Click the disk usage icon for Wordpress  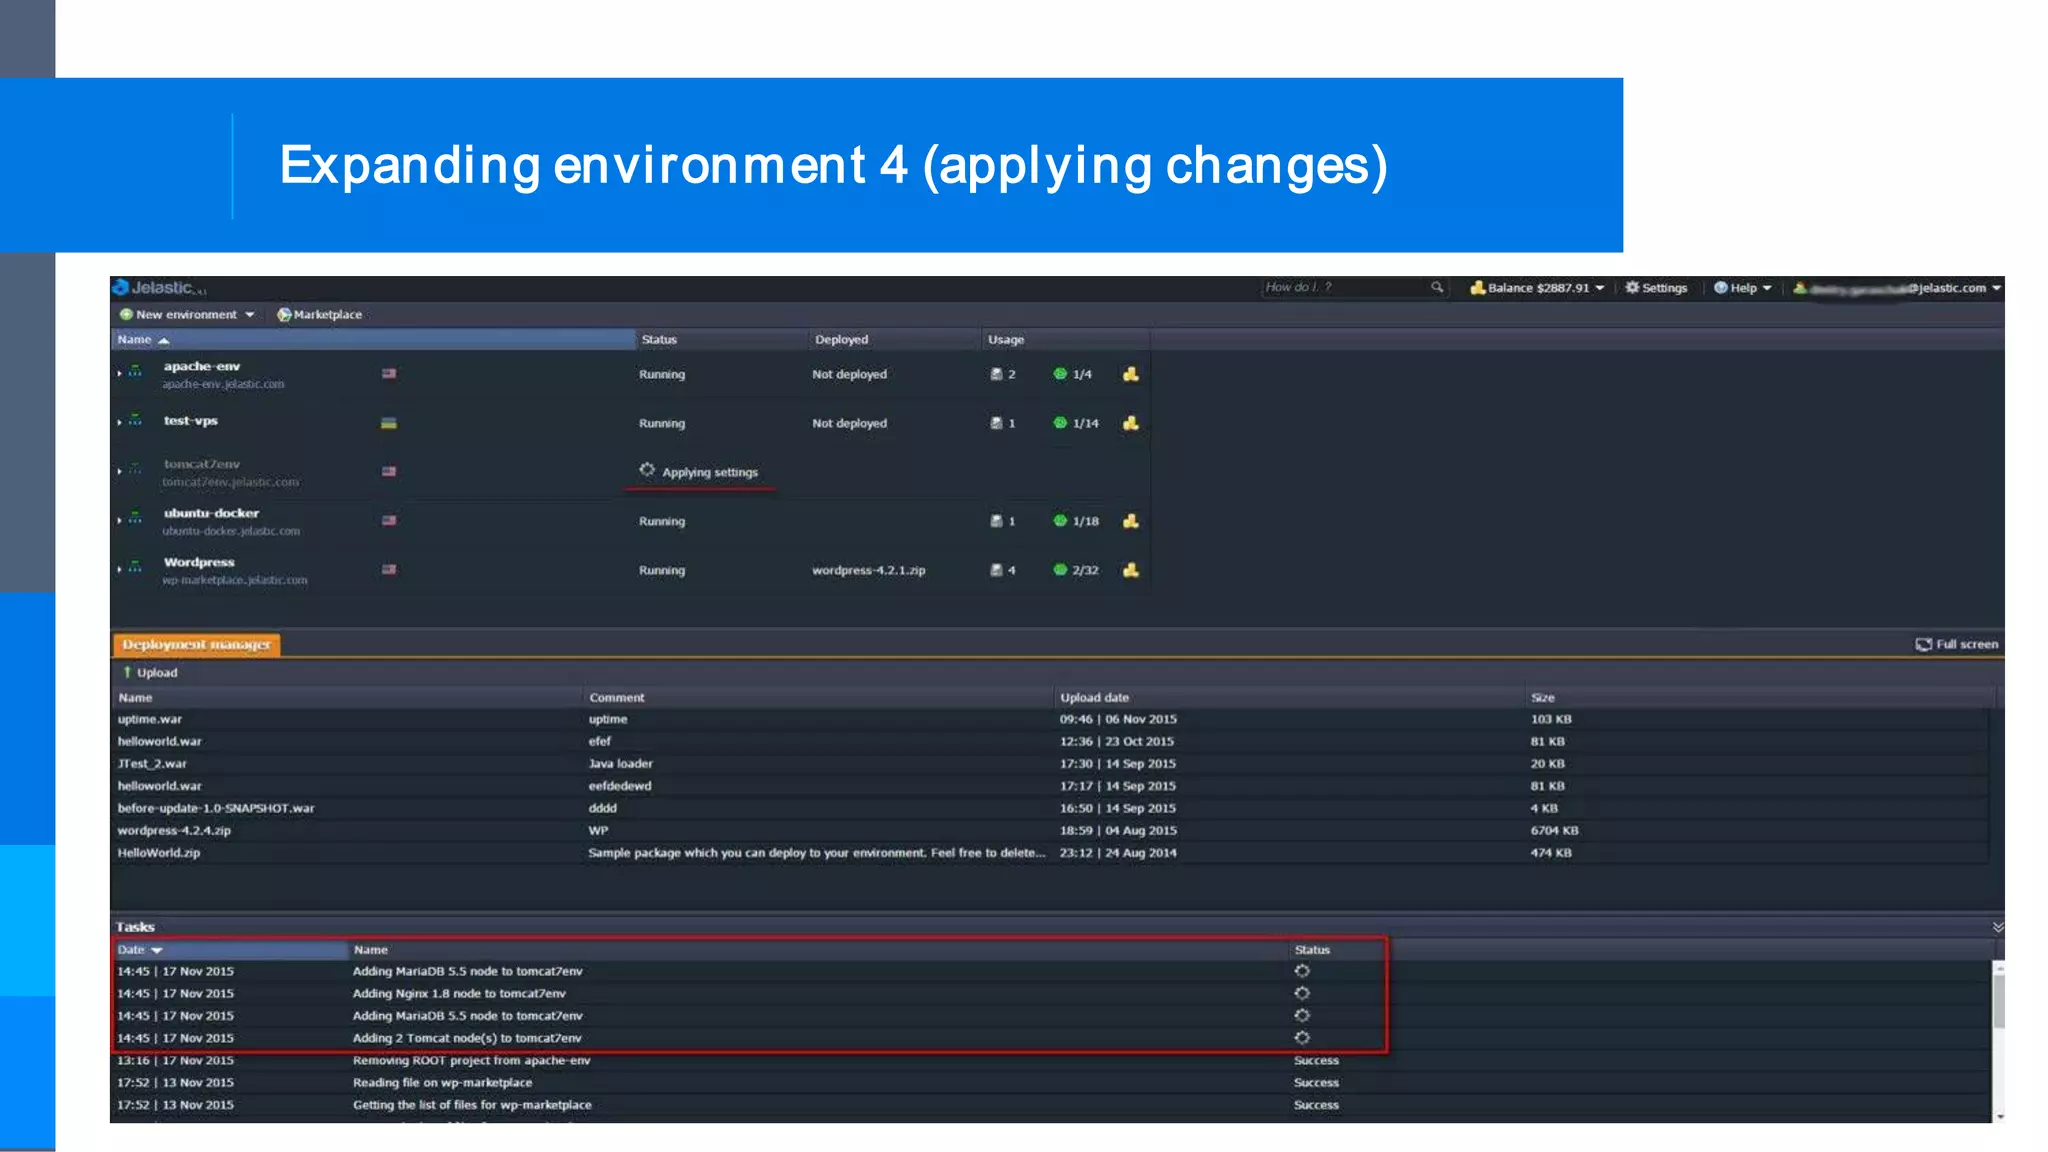coord(996,570)
